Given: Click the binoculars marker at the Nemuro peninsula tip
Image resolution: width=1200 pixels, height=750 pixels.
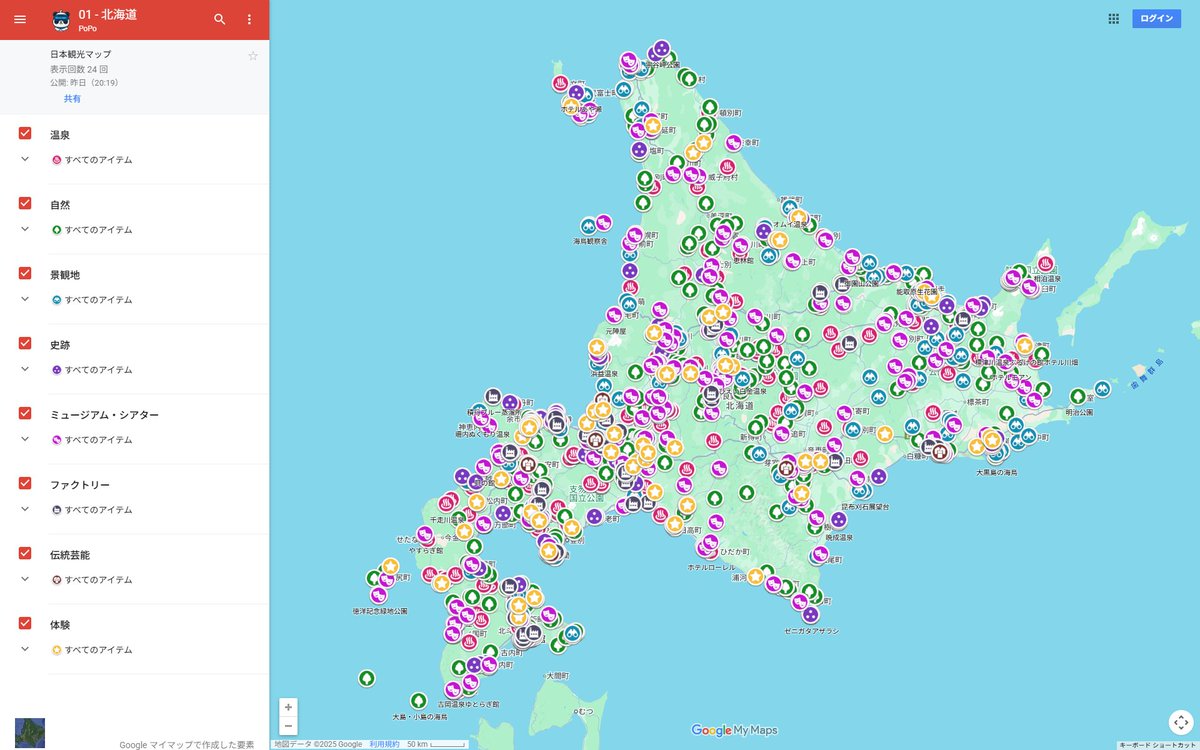Looking at the screenshot, I should pyautogui.click(x=1102, y=389).
